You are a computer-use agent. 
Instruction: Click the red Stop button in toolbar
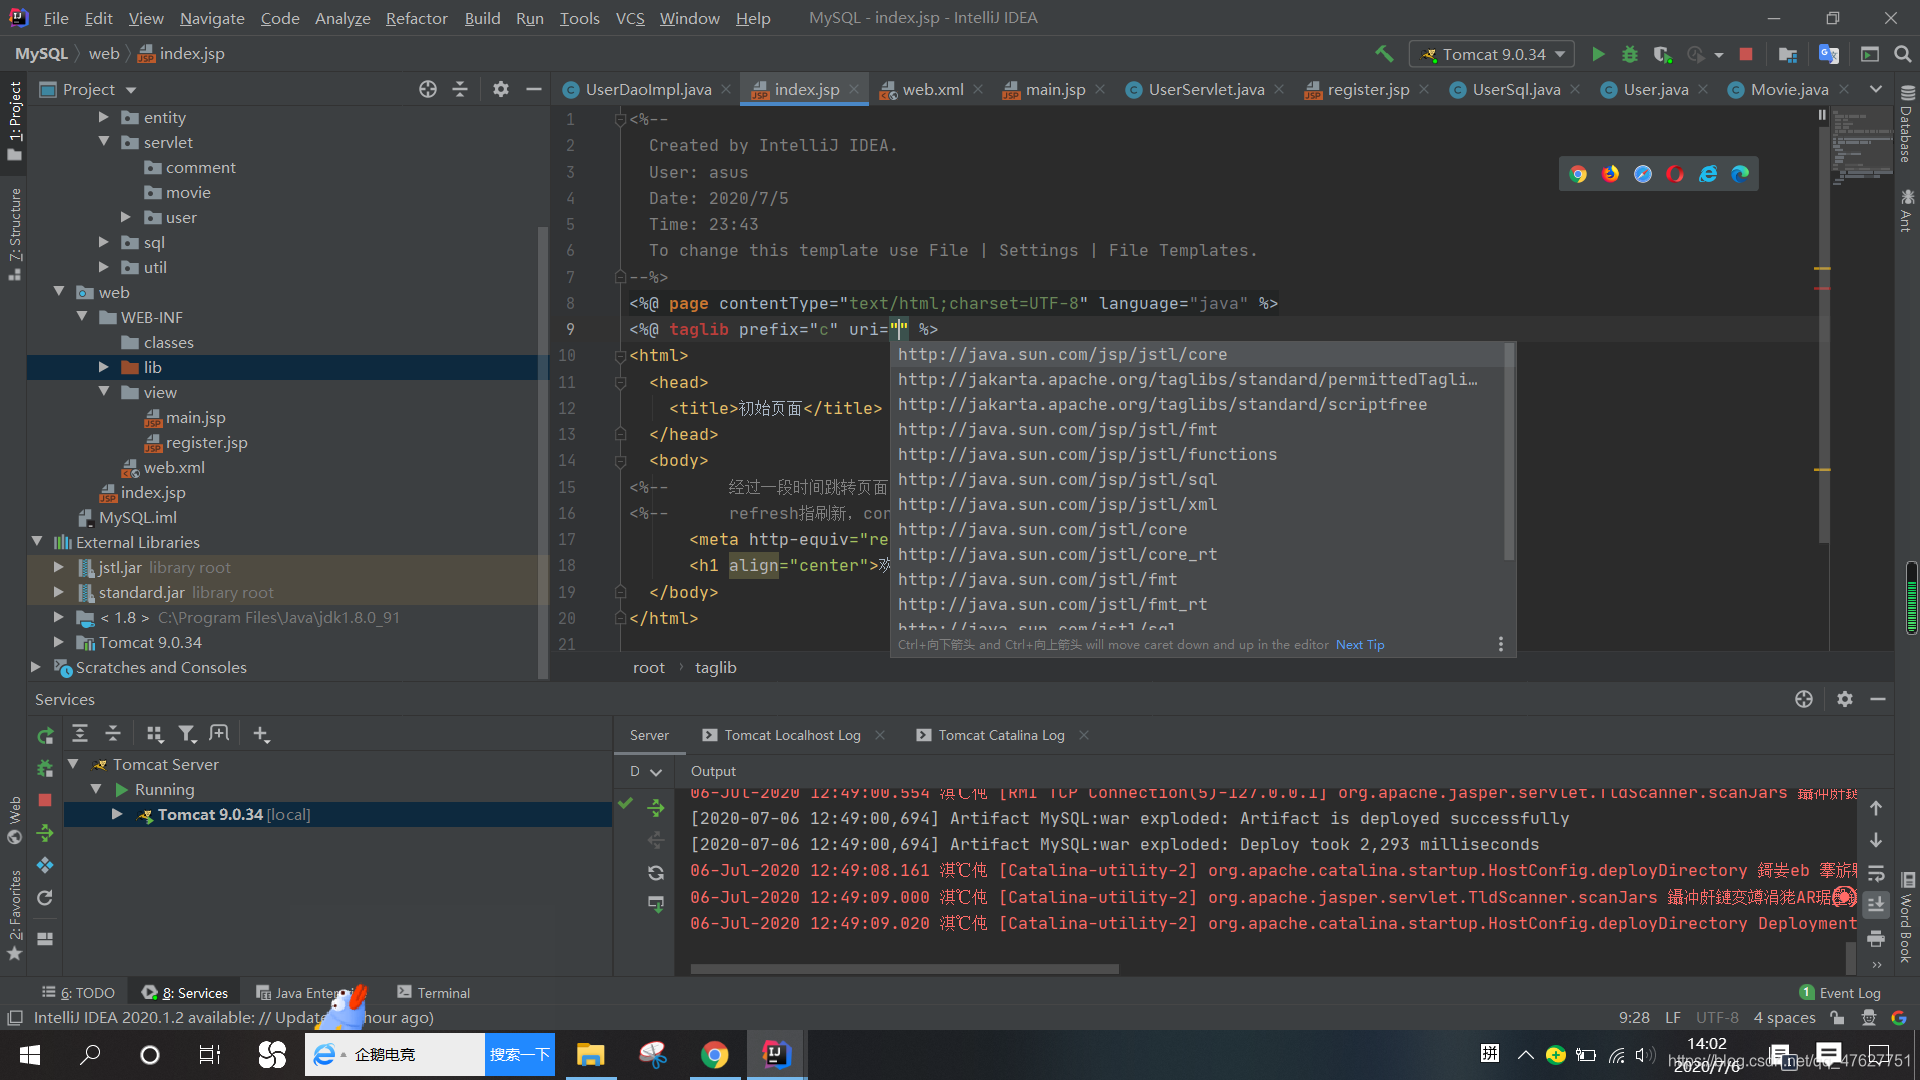1746,54
